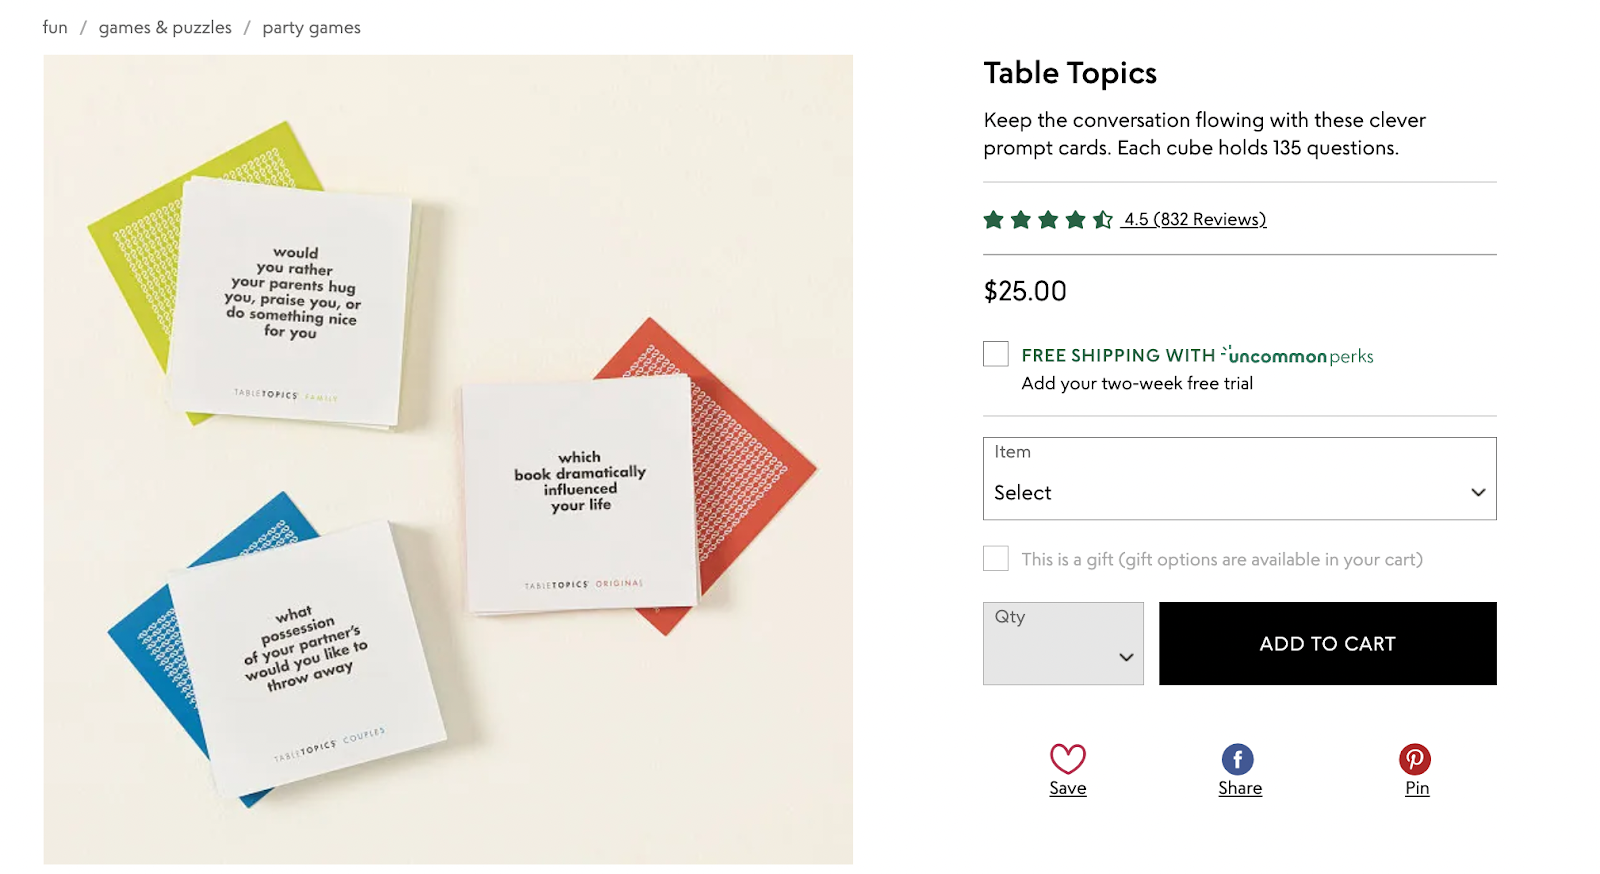Open the 4.5 (832 Reviews) link
The height and width of the screenshot is (874, 1600).
tap(1194, 220)
